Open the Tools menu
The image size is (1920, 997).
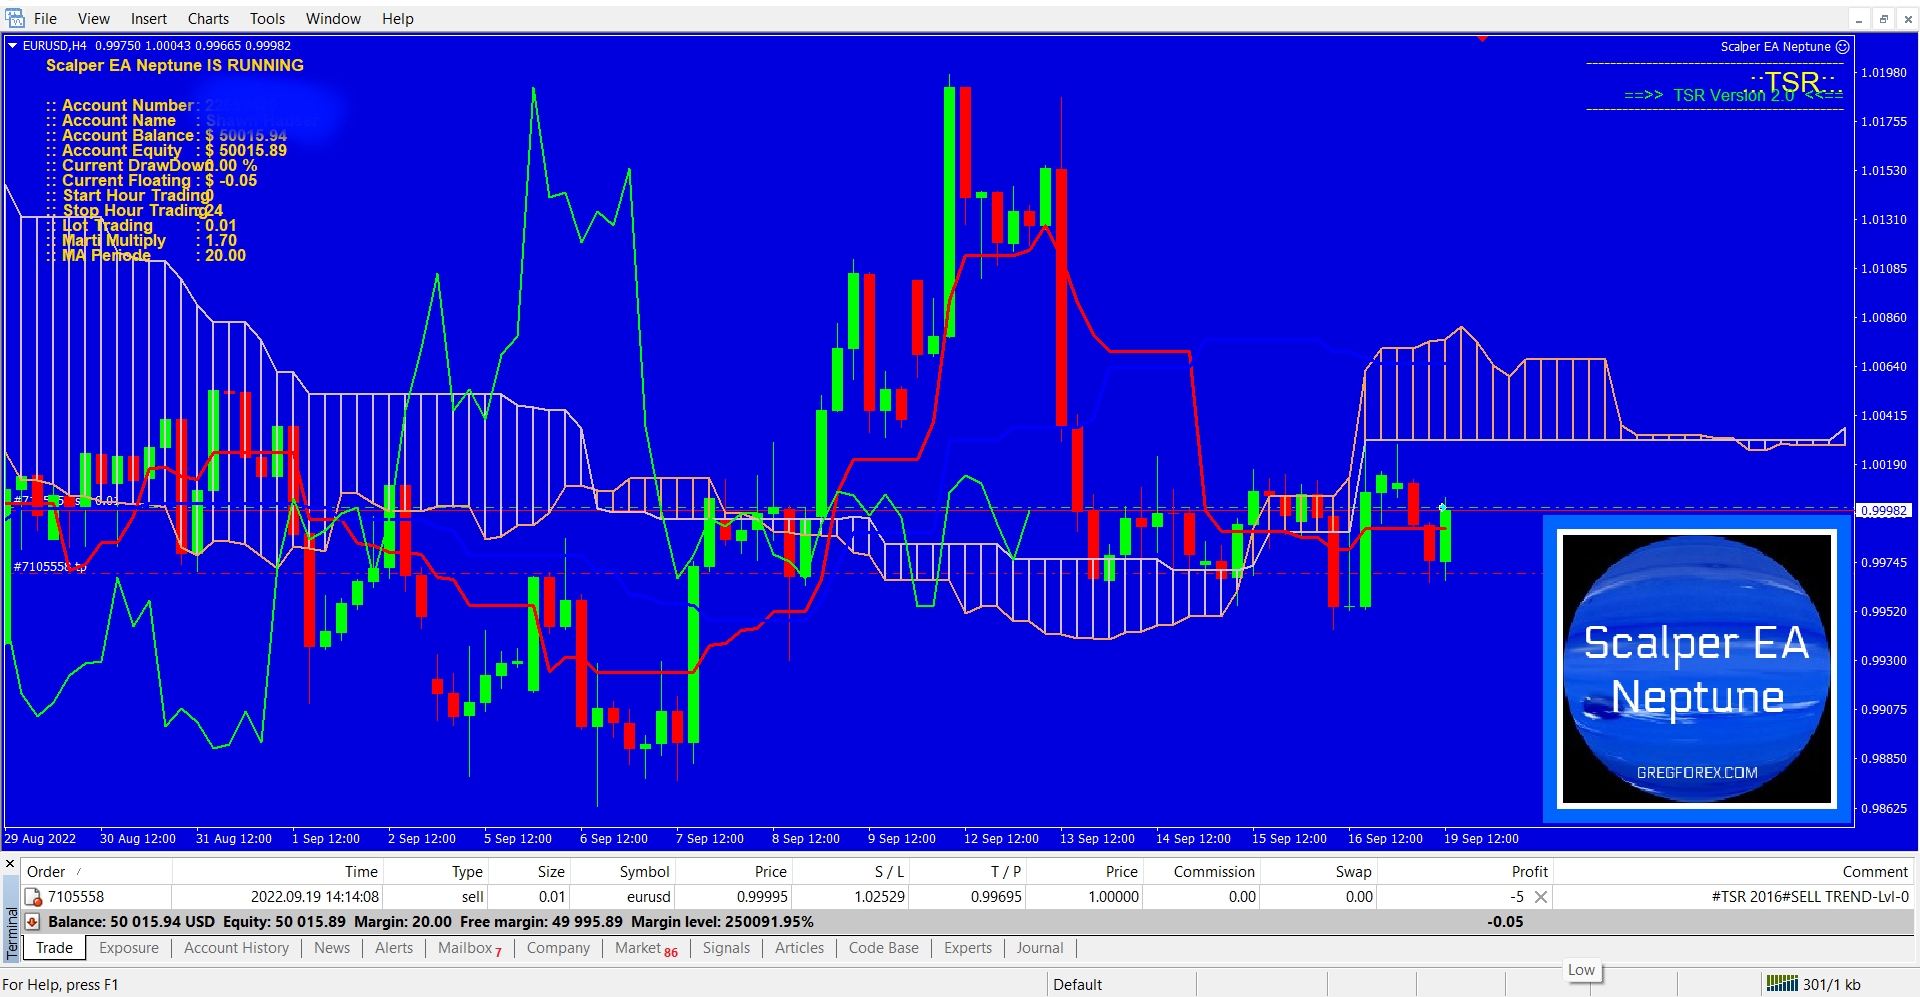tap(267, 19)
